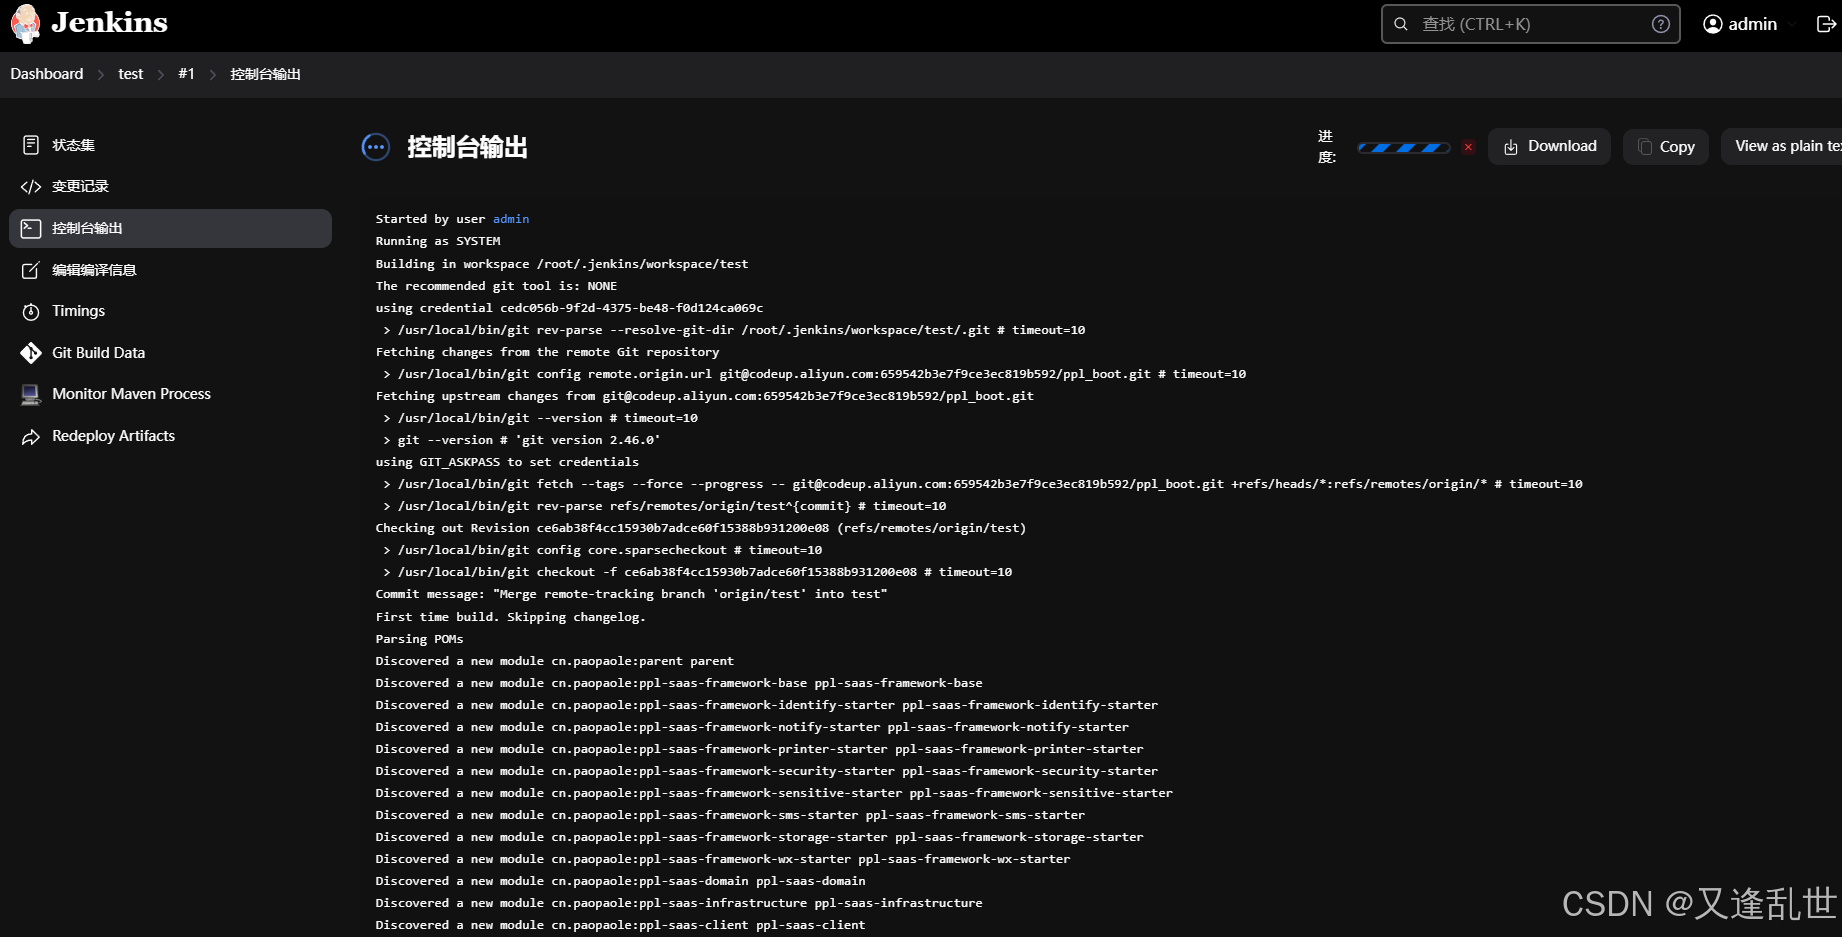Click the search magnifier icon

click(1401, 24)
